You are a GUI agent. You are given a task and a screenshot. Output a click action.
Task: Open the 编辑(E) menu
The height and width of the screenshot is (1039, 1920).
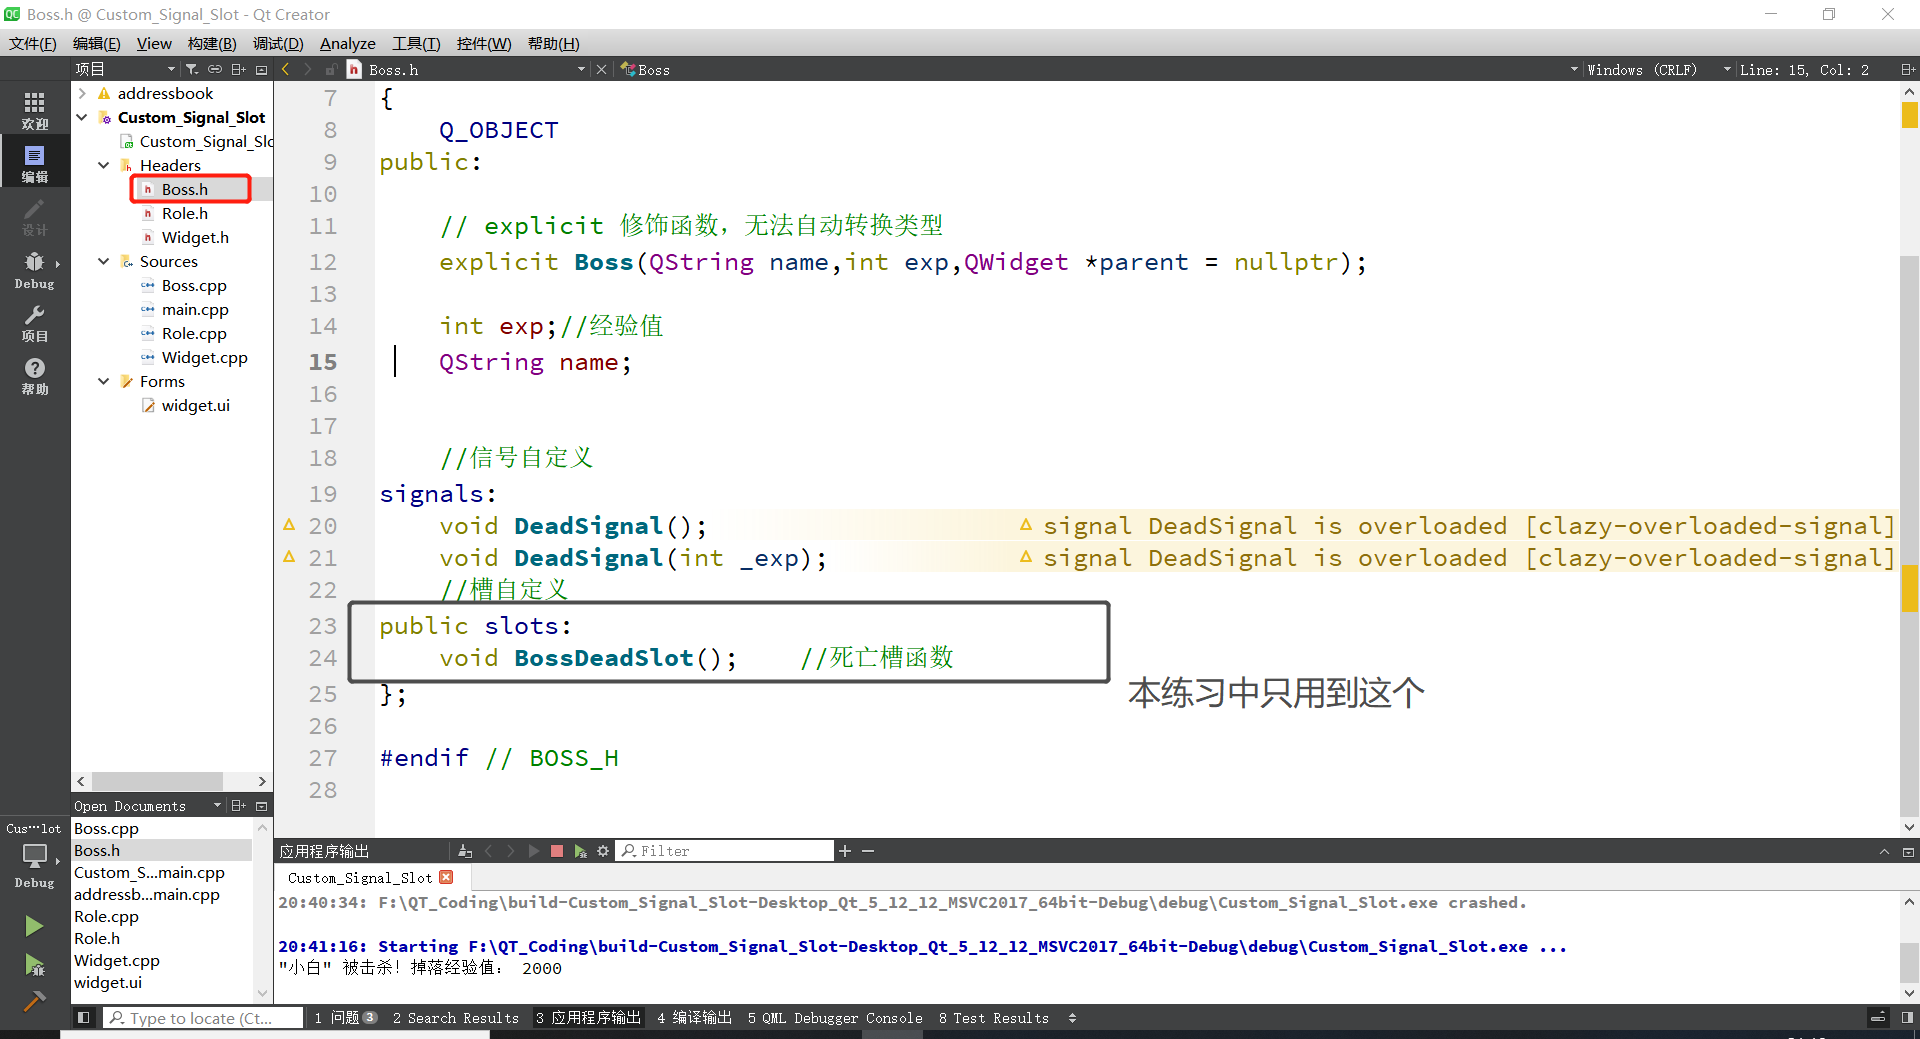click(96, 43)
